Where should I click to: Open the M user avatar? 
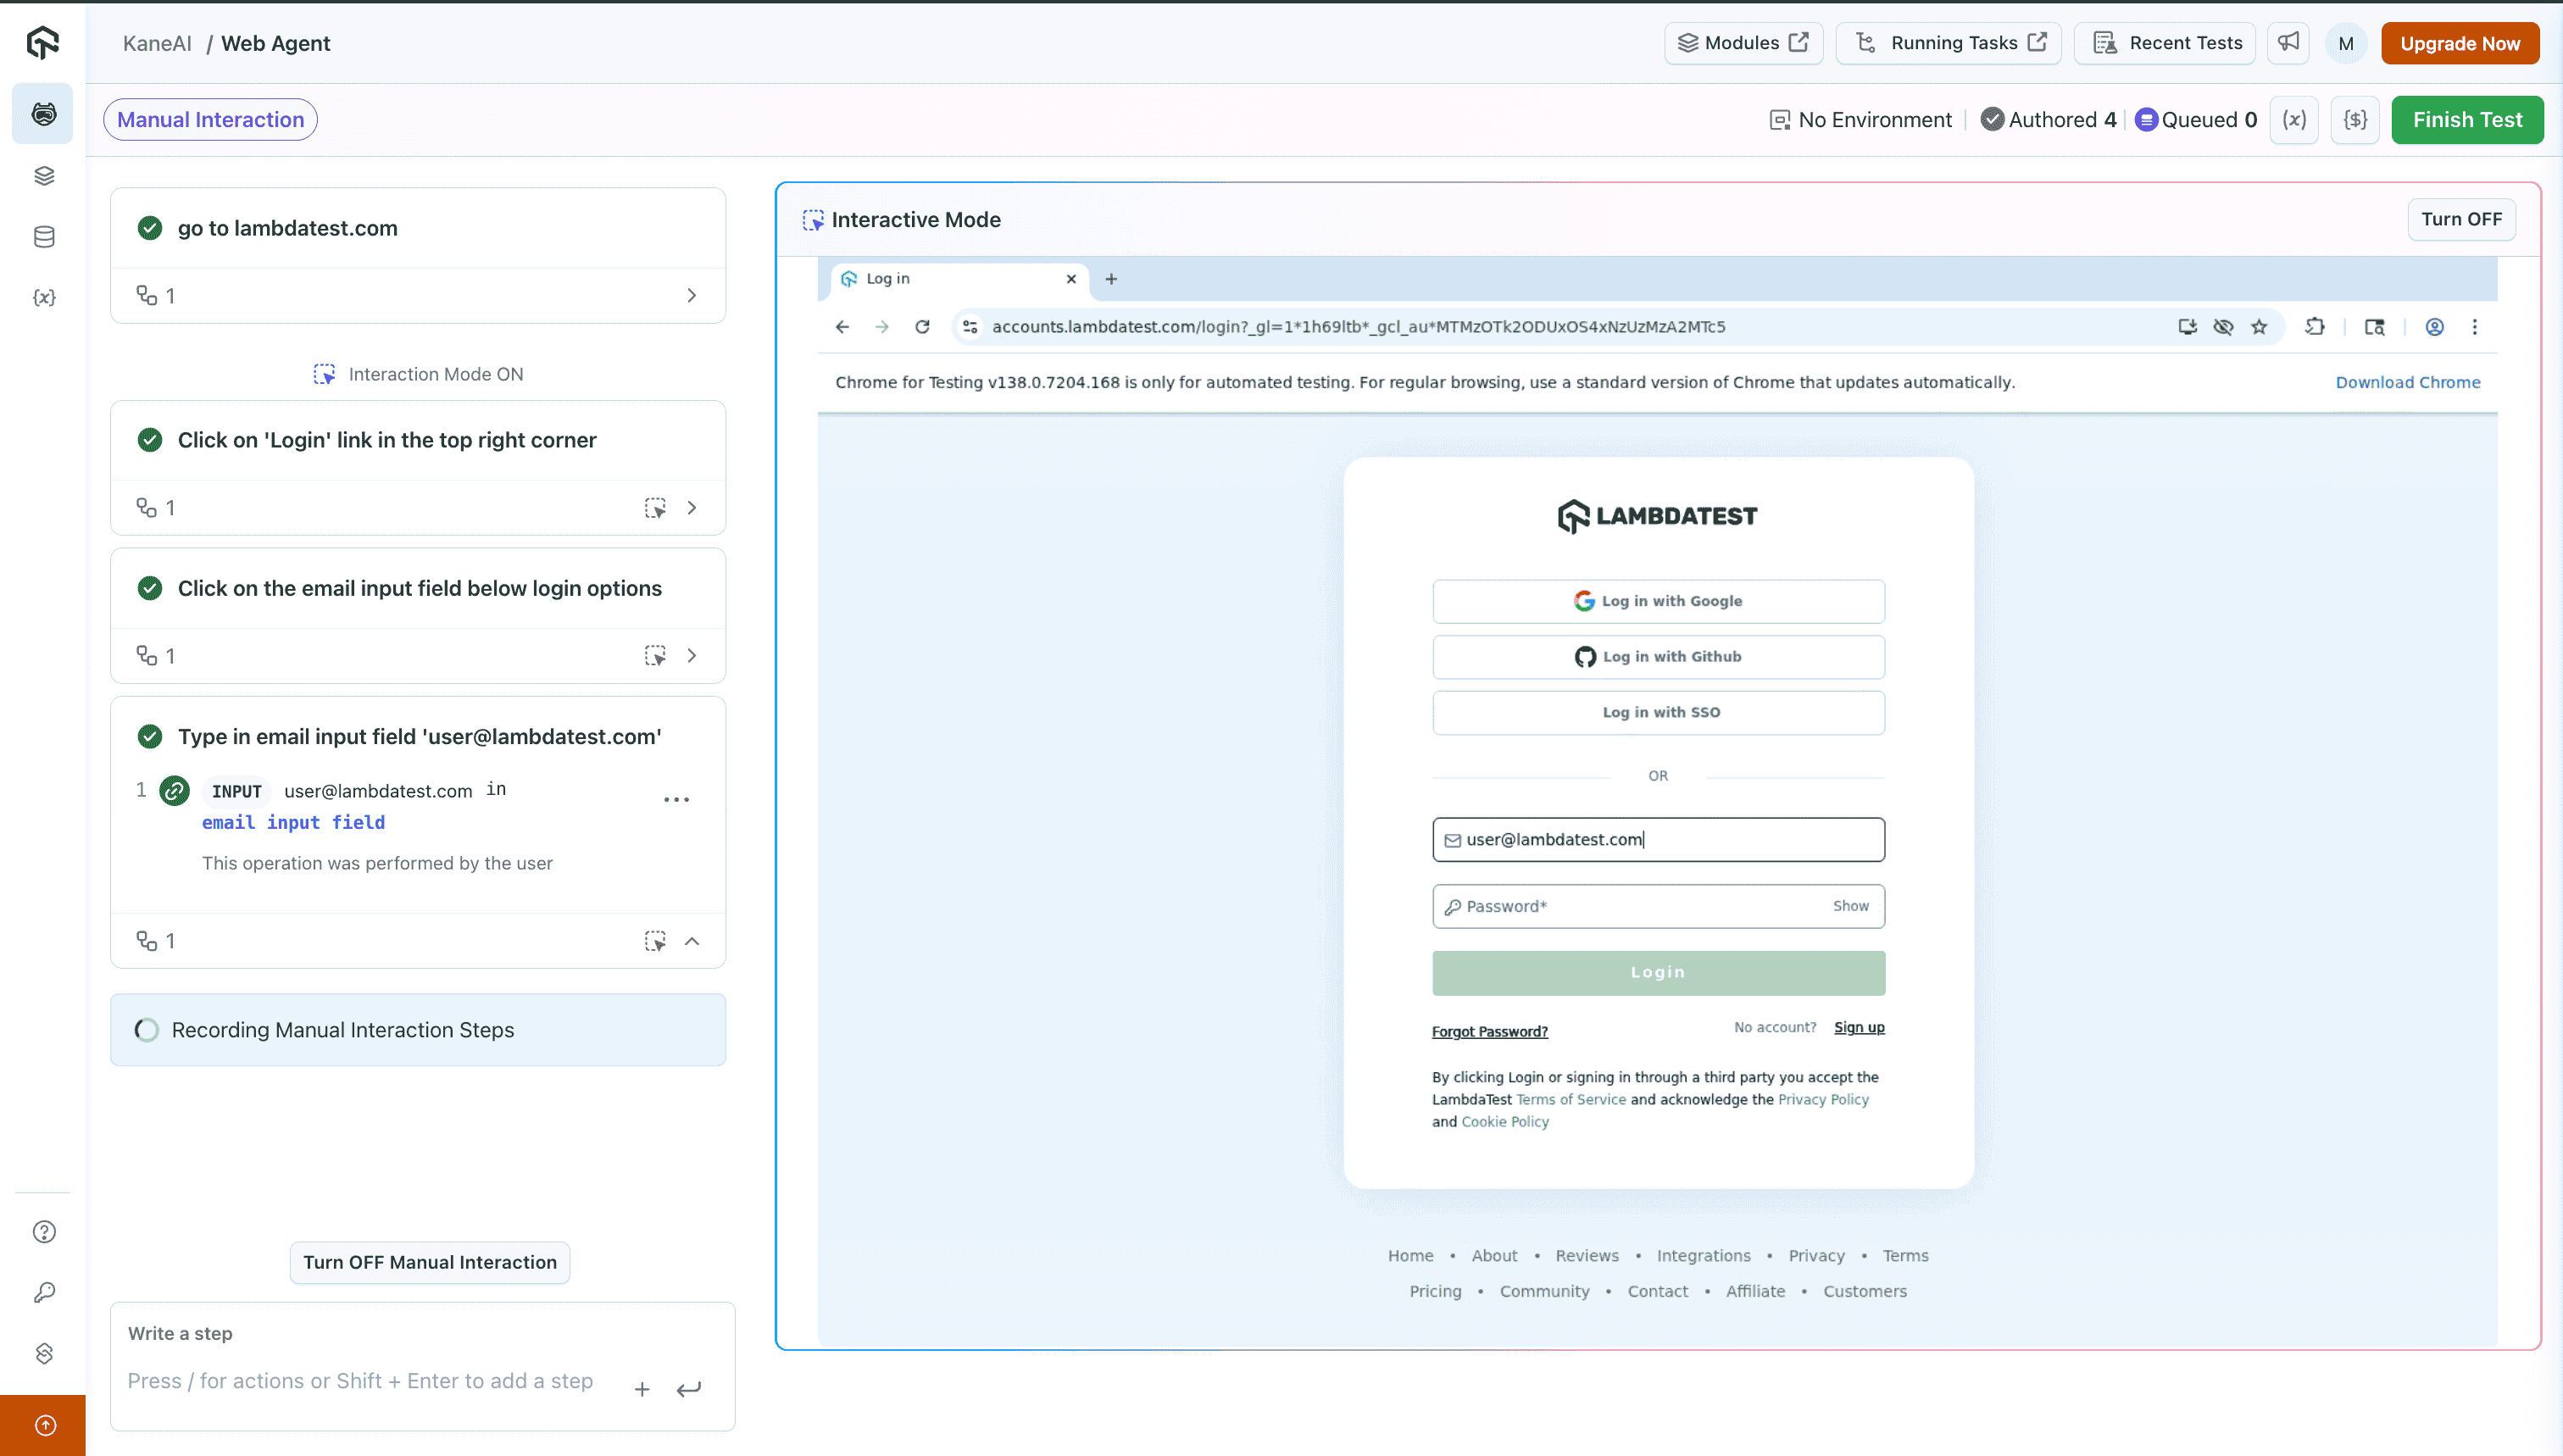(x=2346, y=44)
